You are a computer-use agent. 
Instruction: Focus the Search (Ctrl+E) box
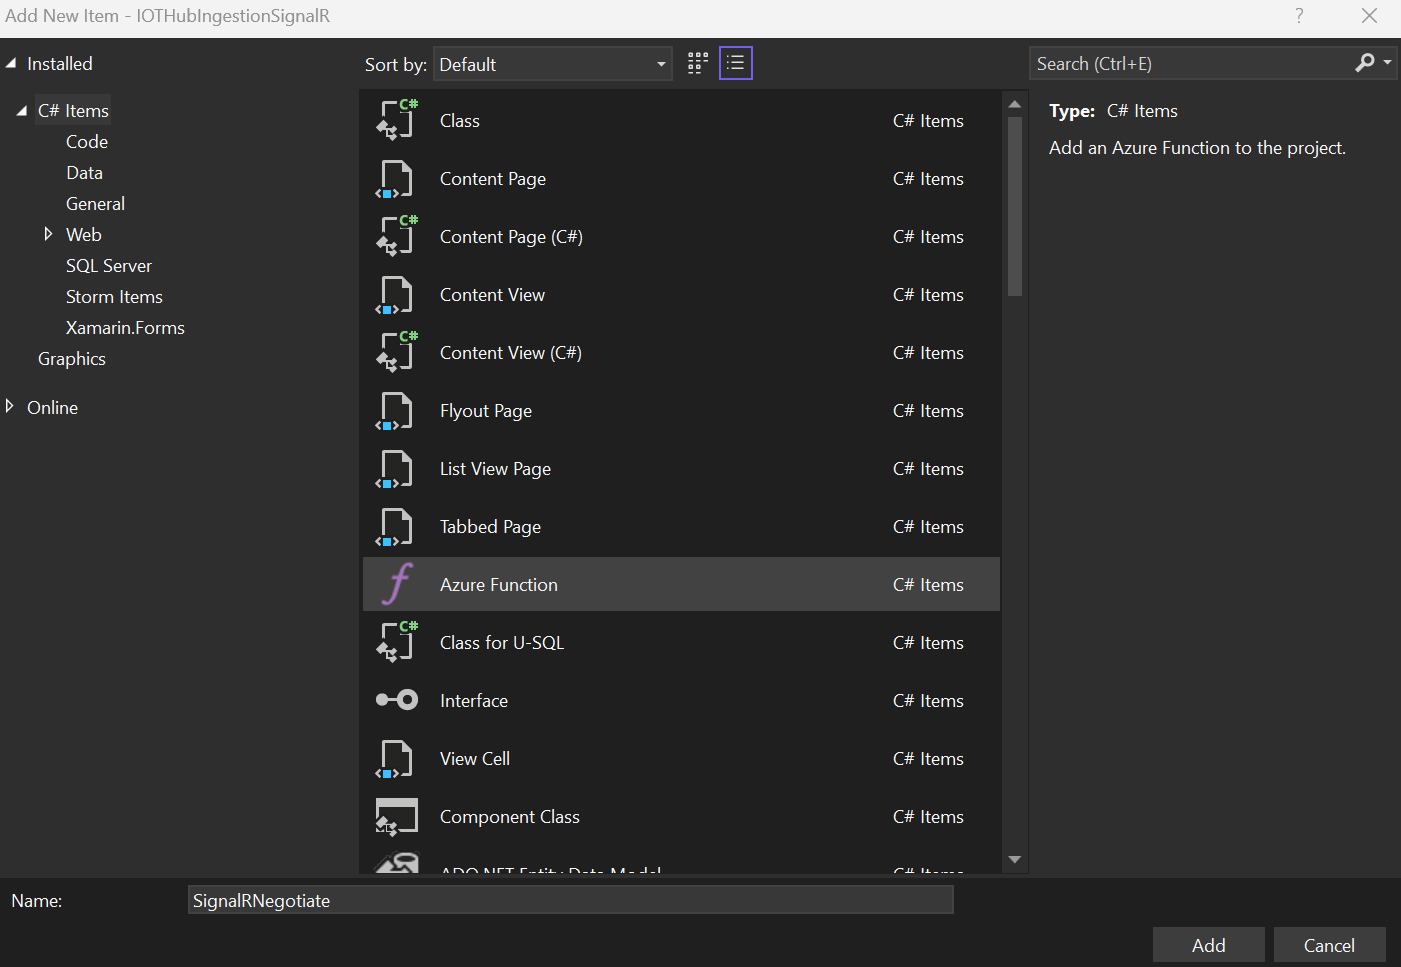pyautogui.click(x=1192, y=63)
